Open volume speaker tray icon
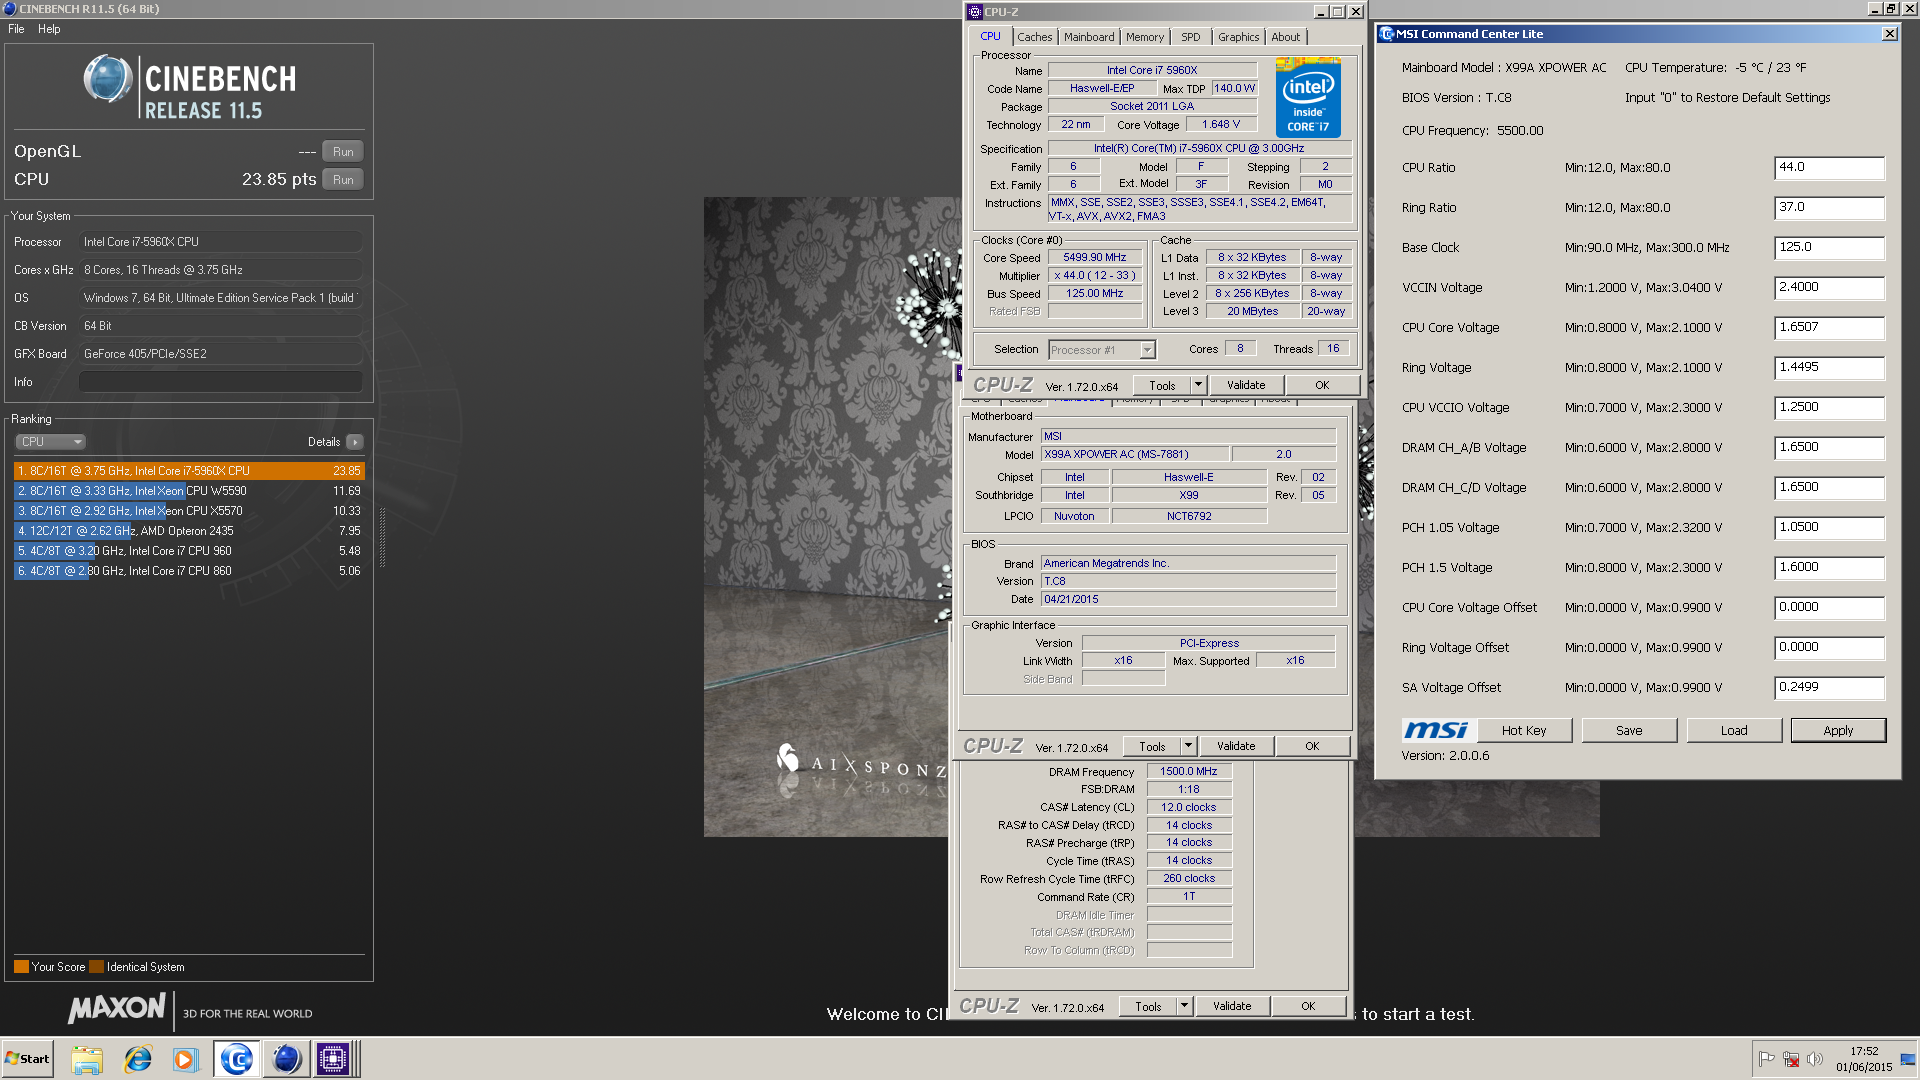The image size is (1920, 1080). tap(1815, 1059)
